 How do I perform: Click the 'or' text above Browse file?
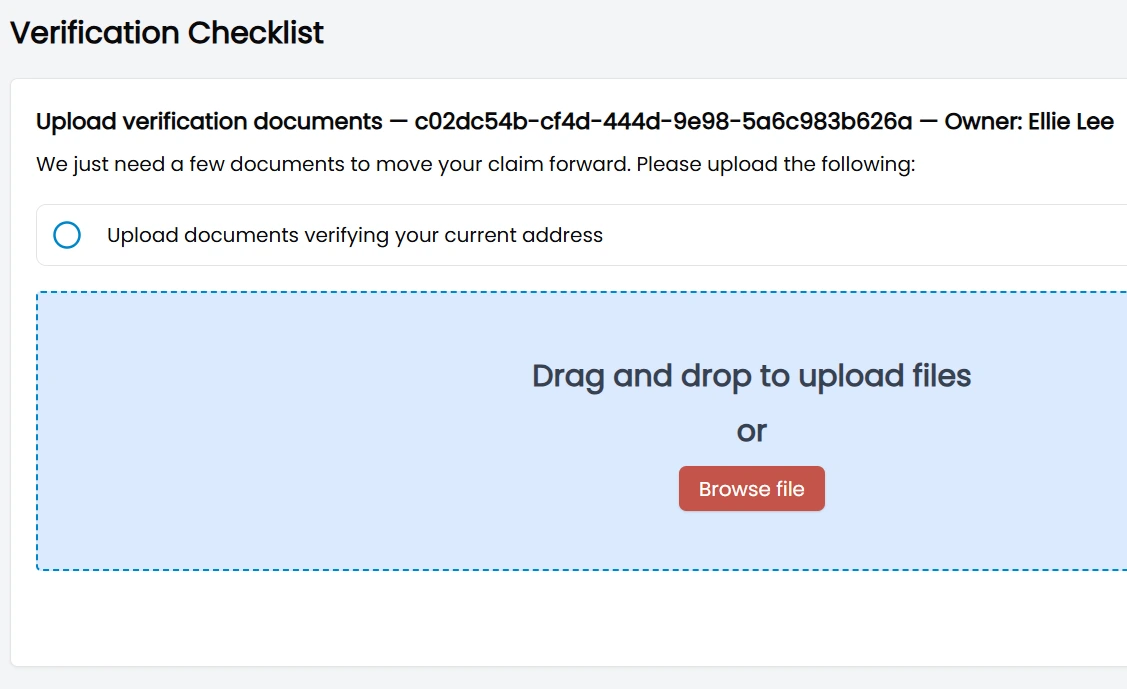click(751, 431)
